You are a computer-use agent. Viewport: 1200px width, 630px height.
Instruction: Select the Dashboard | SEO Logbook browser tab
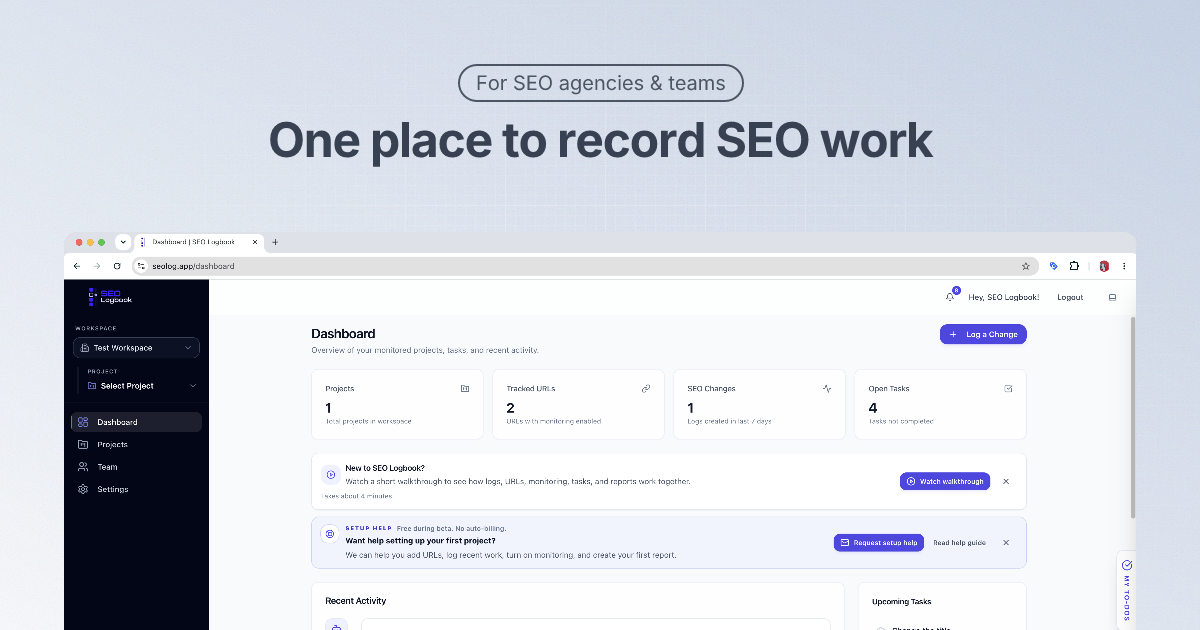tap(198, 242)
